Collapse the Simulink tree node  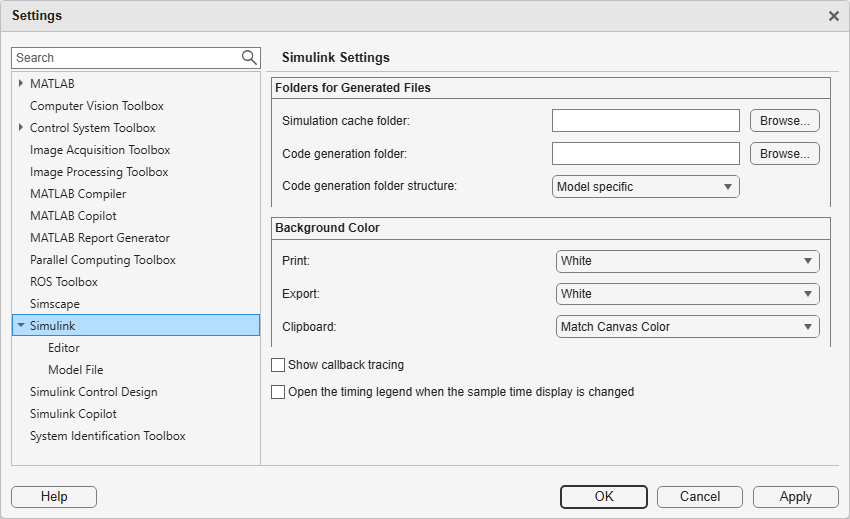[x=21, y=325]
